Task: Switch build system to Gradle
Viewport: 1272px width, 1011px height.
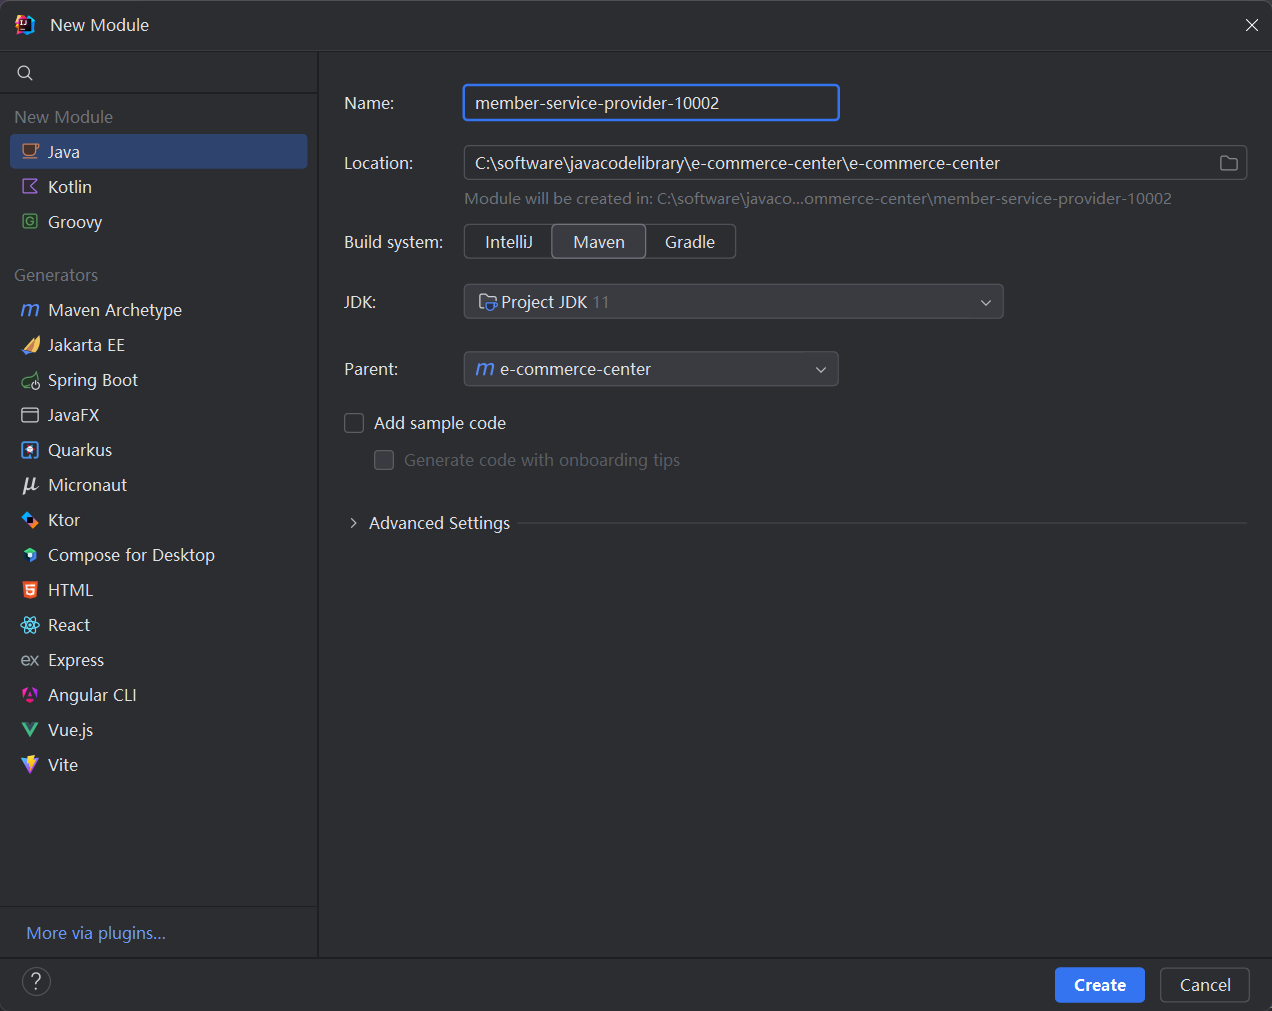Action: (690, 242)
